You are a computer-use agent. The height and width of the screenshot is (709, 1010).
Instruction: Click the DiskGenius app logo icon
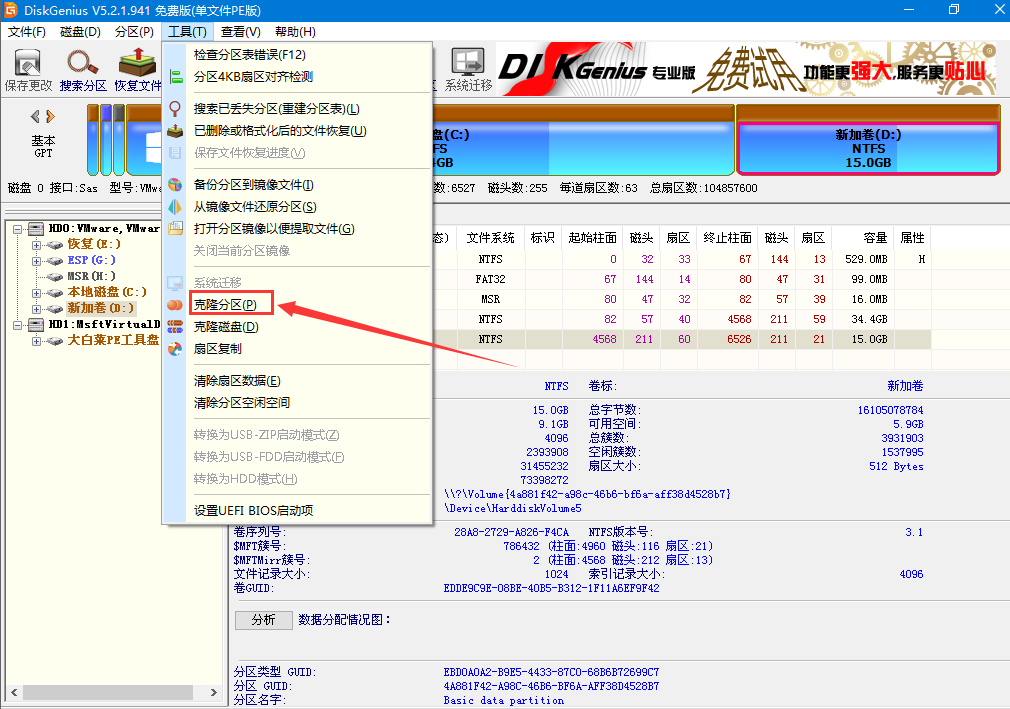pos(10,10)
